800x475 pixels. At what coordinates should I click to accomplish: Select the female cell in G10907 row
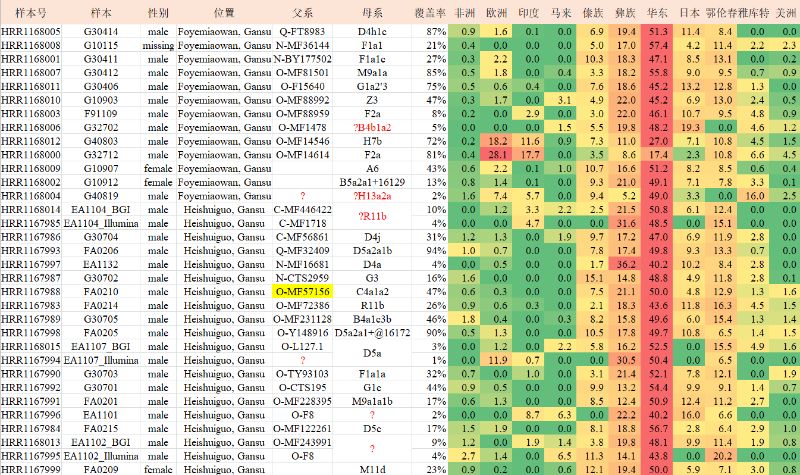click(x=158, y=168)
